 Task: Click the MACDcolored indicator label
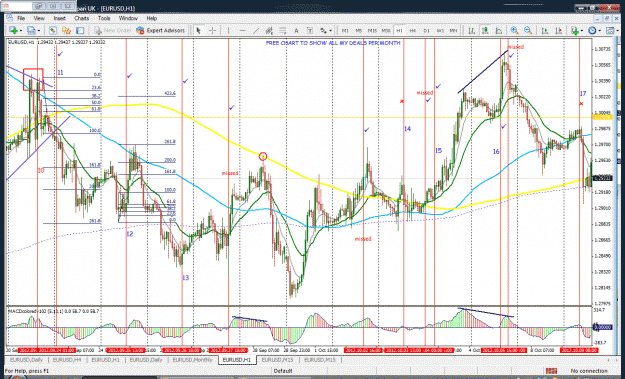(53, 311)
